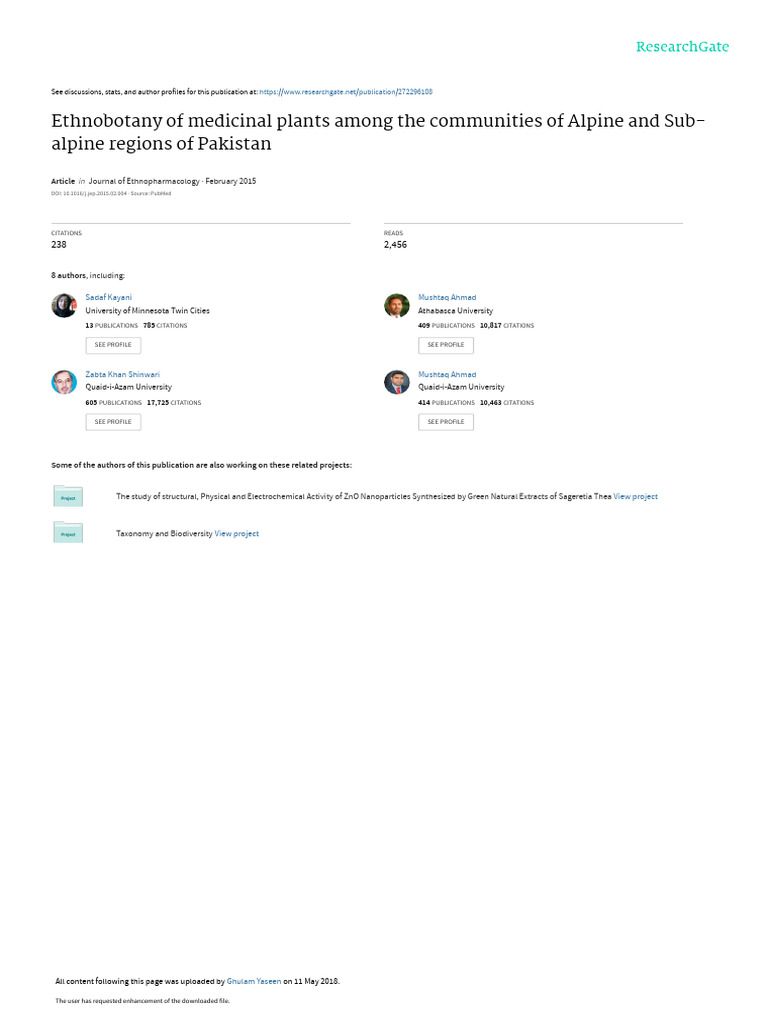Click the ResearchGate logo
This screenshot has height=1024, width=768.
pos(683,47)
